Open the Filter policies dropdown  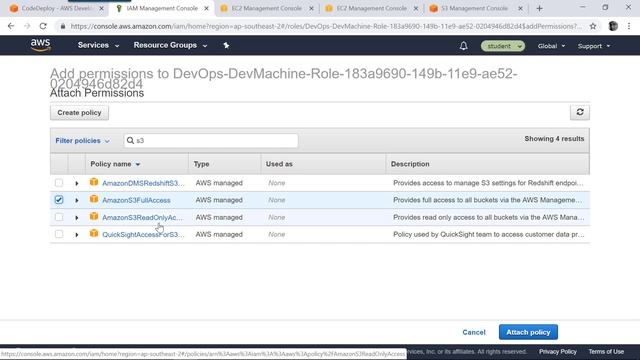[82, 141]
